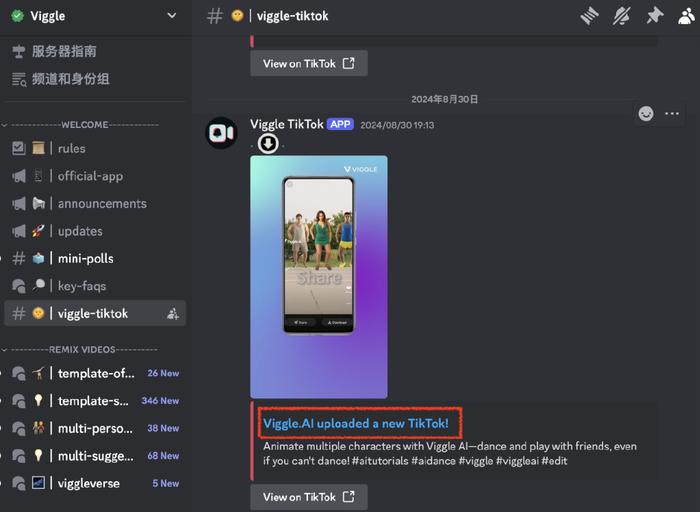
Task: Open the Viggle server dropdown menu
Action: pyautogui.click(x=171, y=16)
